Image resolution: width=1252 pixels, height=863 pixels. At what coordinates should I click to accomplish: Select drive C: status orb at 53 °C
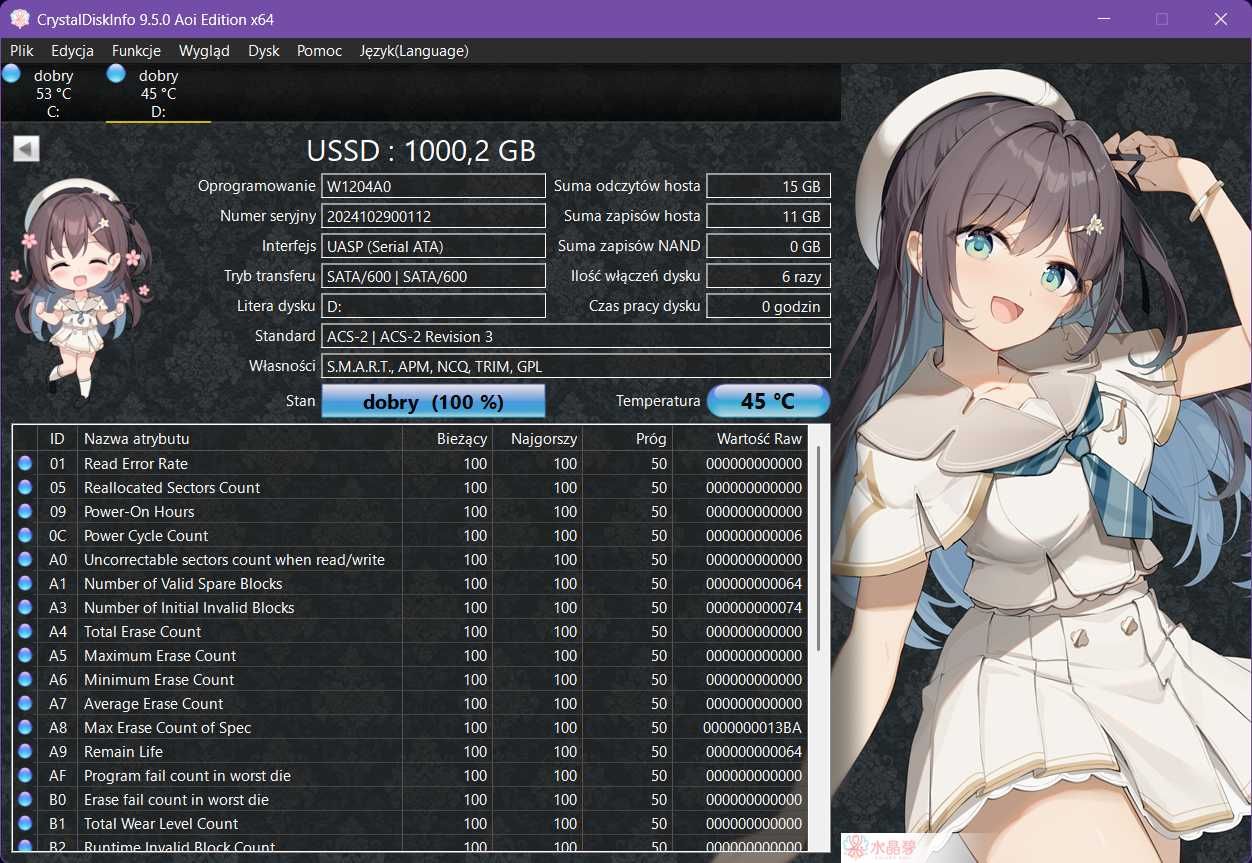tap(11, 73)
